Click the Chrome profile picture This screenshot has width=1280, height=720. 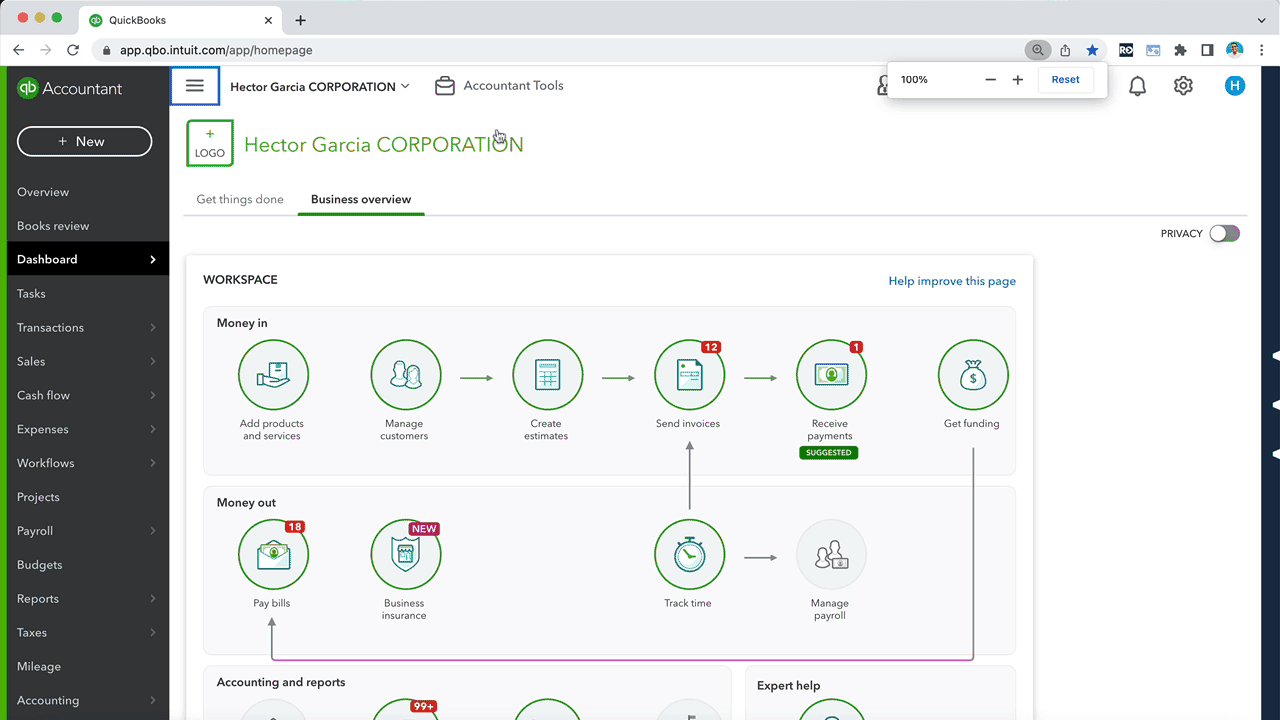pyautogui.click(x=1235, y=50)
